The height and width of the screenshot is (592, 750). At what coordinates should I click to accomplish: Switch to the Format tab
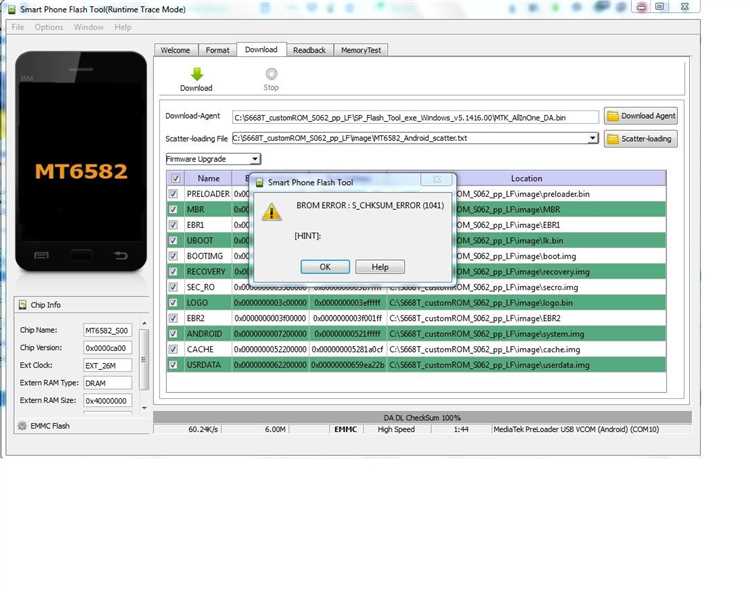217,50
